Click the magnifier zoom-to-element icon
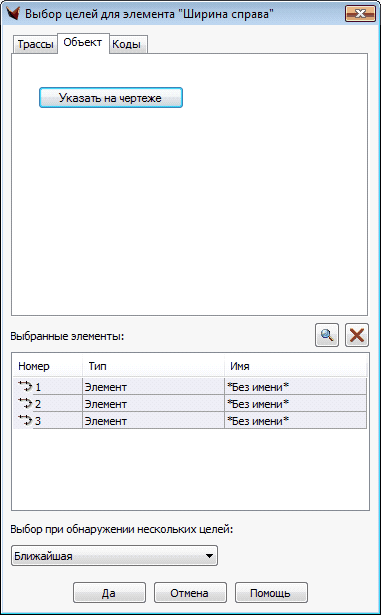381x615 pixels. click(327, 335)
